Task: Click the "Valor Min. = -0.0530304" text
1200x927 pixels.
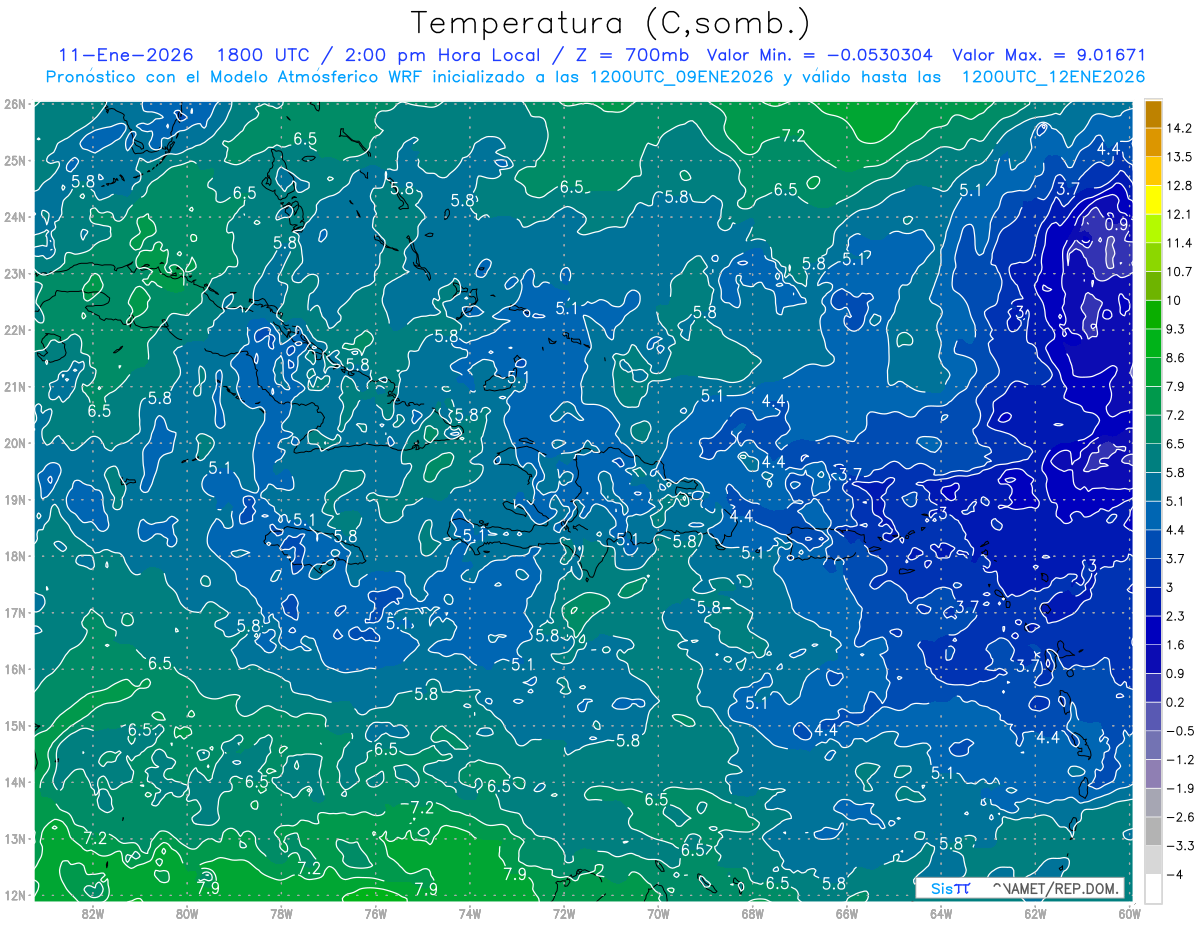Action: (x=820, y=55)
